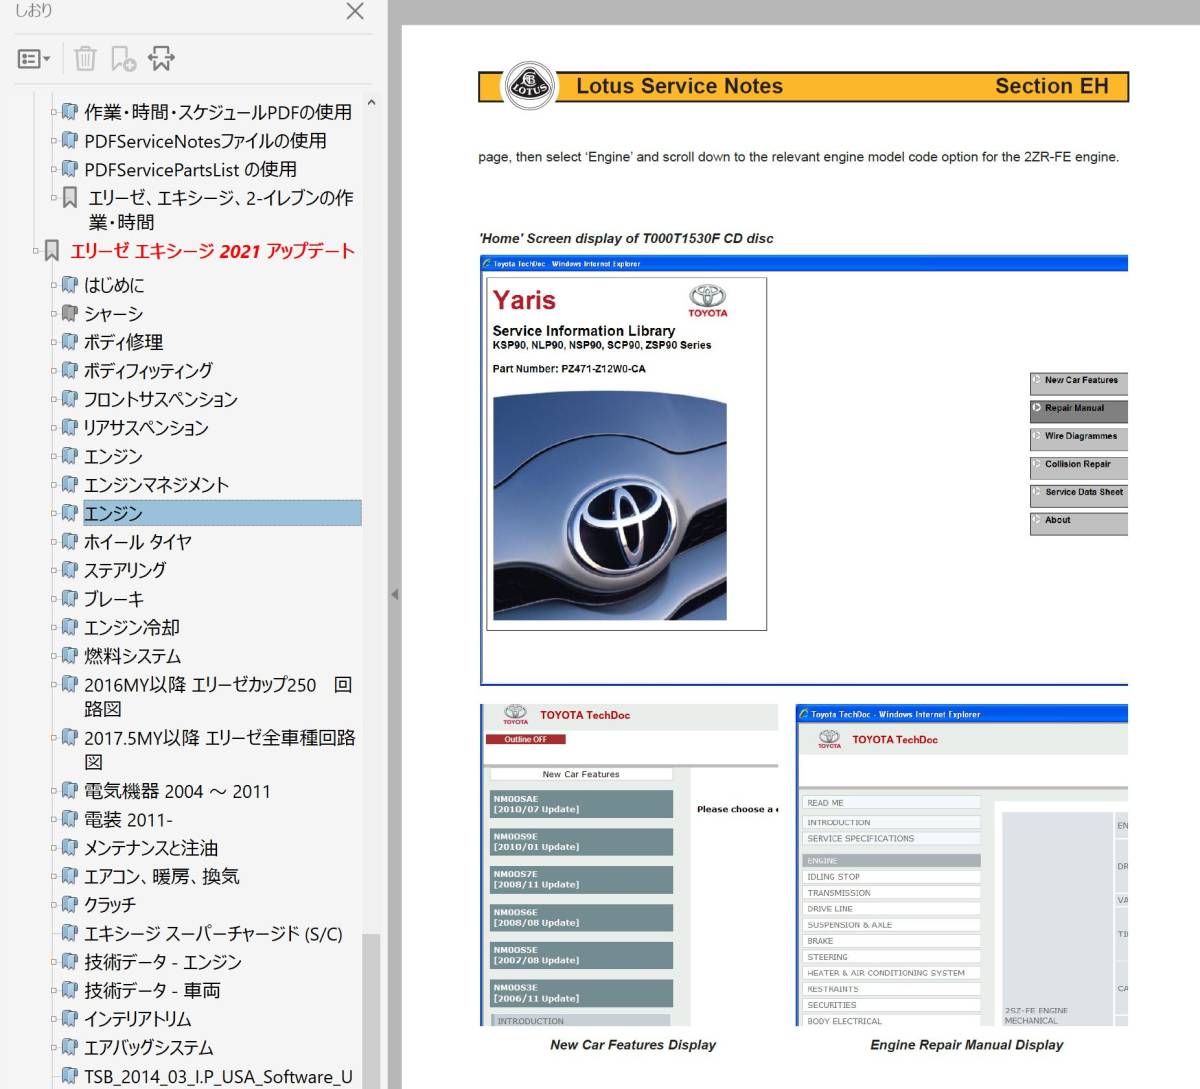Click bookmark icon beside エンジンマネジメント
This screenshot has width=1200, height=1089.
click(70, 484)
